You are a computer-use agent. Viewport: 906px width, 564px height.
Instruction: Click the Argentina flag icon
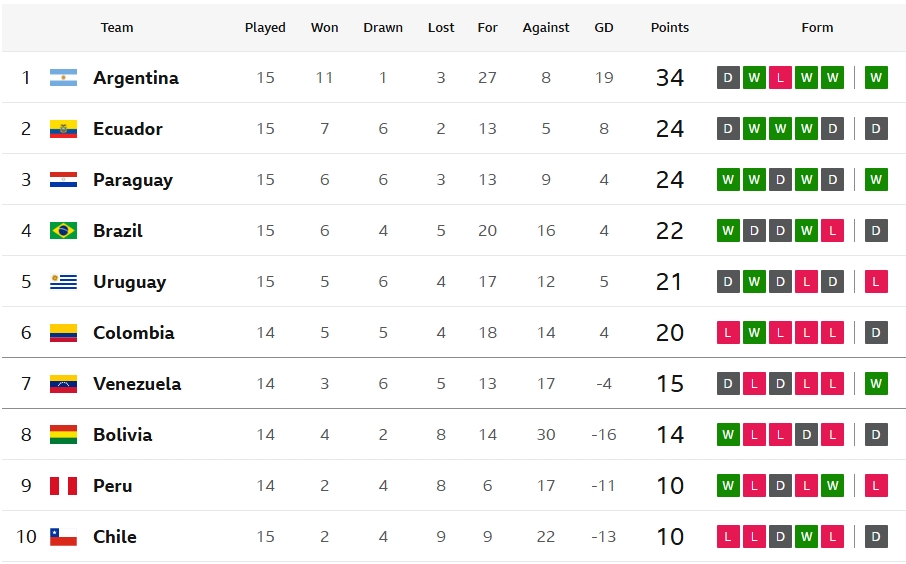[x=63, y=77]
